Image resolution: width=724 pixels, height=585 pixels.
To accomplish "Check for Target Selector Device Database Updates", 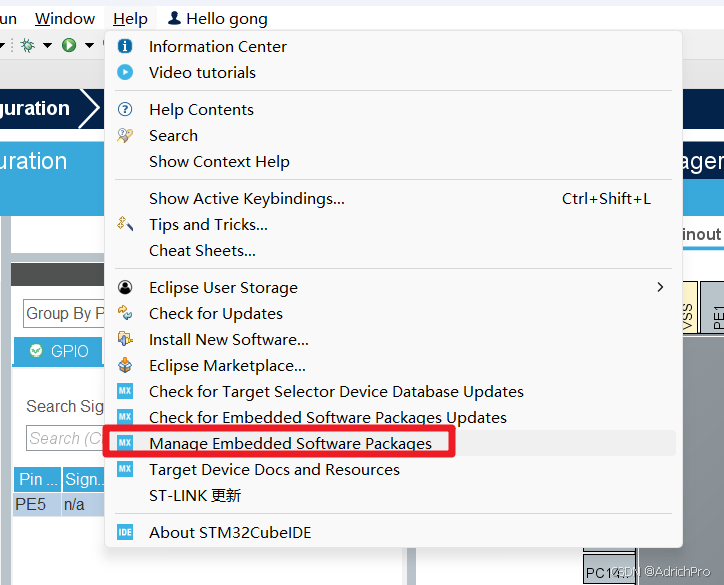I will (x=394, y=392).
